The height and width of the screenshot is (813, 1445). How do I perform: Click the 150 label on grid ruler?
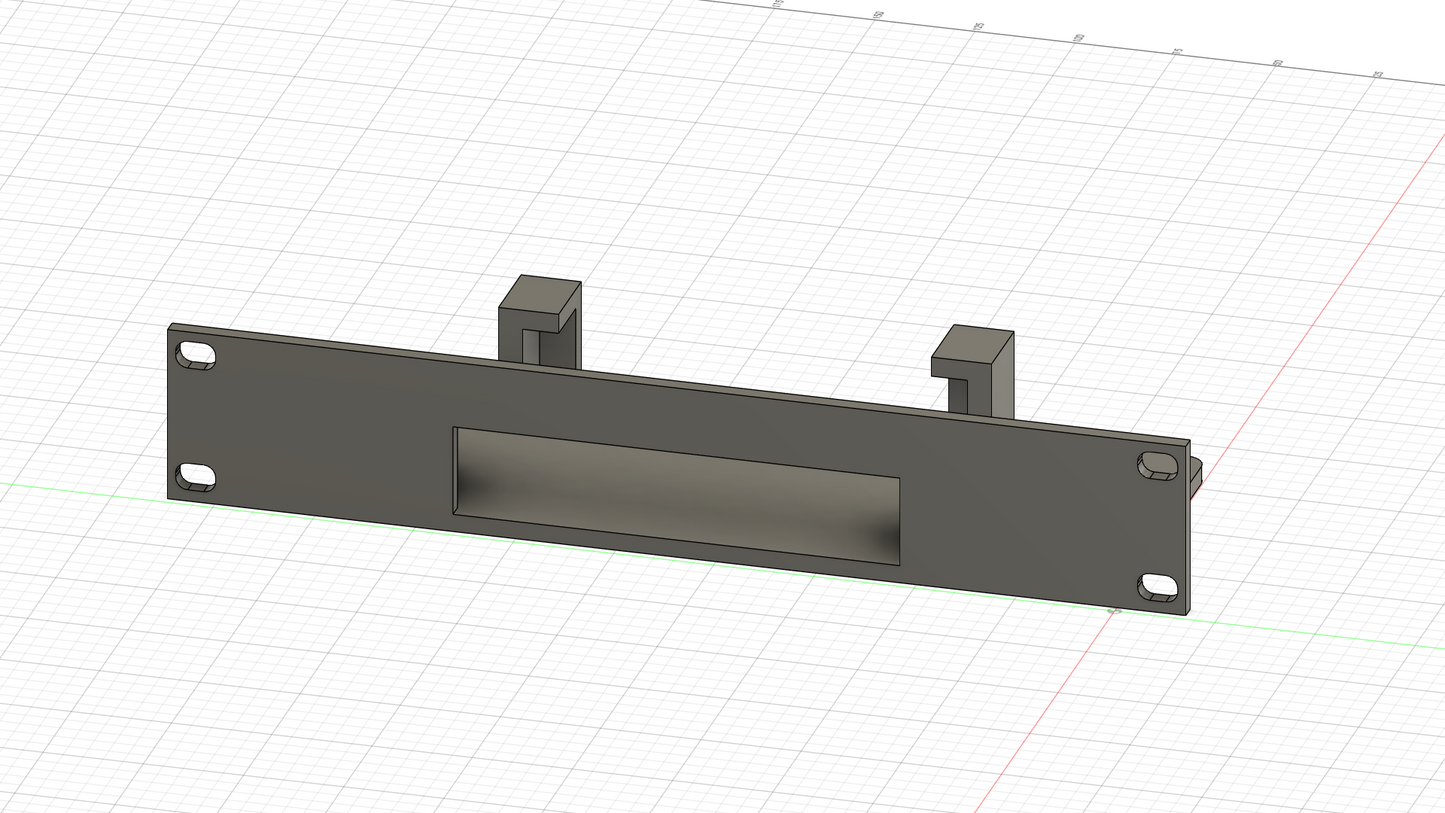pos(878,15)
